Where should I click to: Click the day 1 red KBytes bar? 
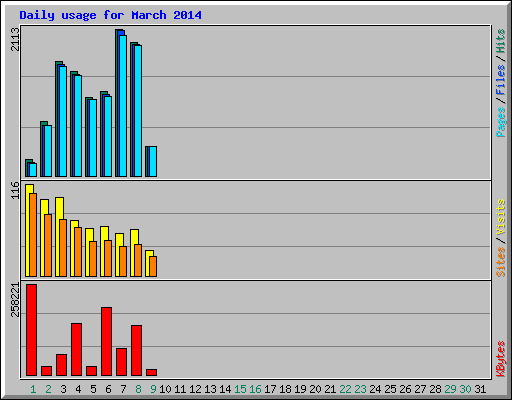tap(32, 330)
